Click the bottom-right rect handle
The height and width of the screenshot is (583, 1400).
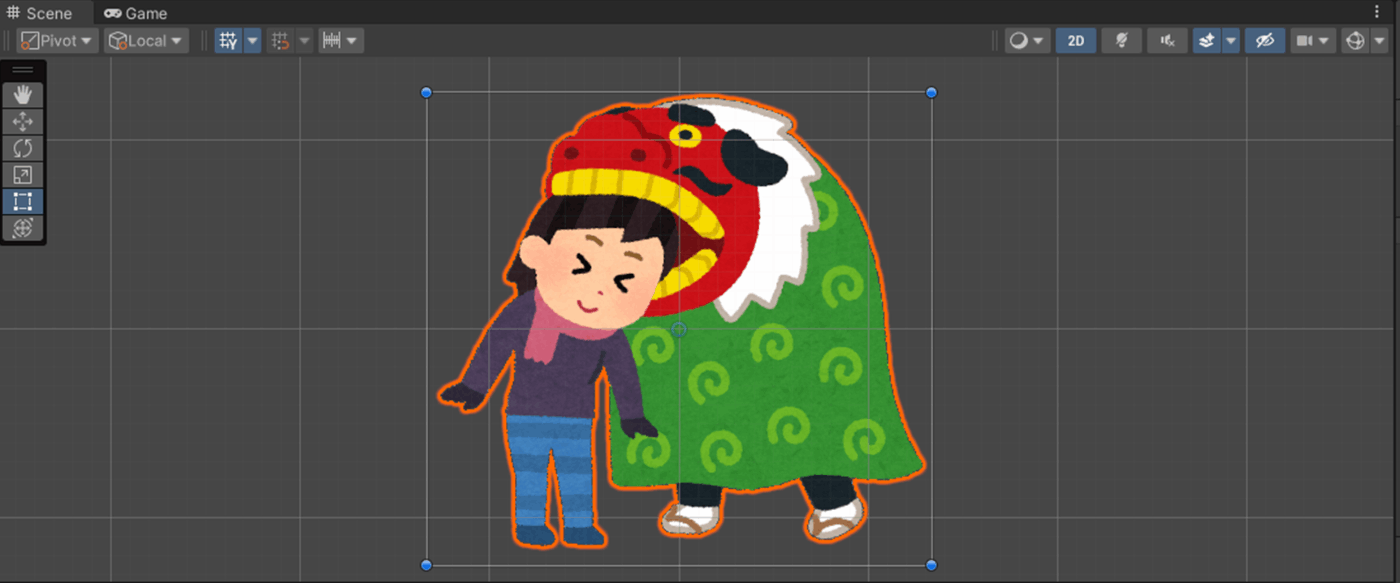point(932,565)
